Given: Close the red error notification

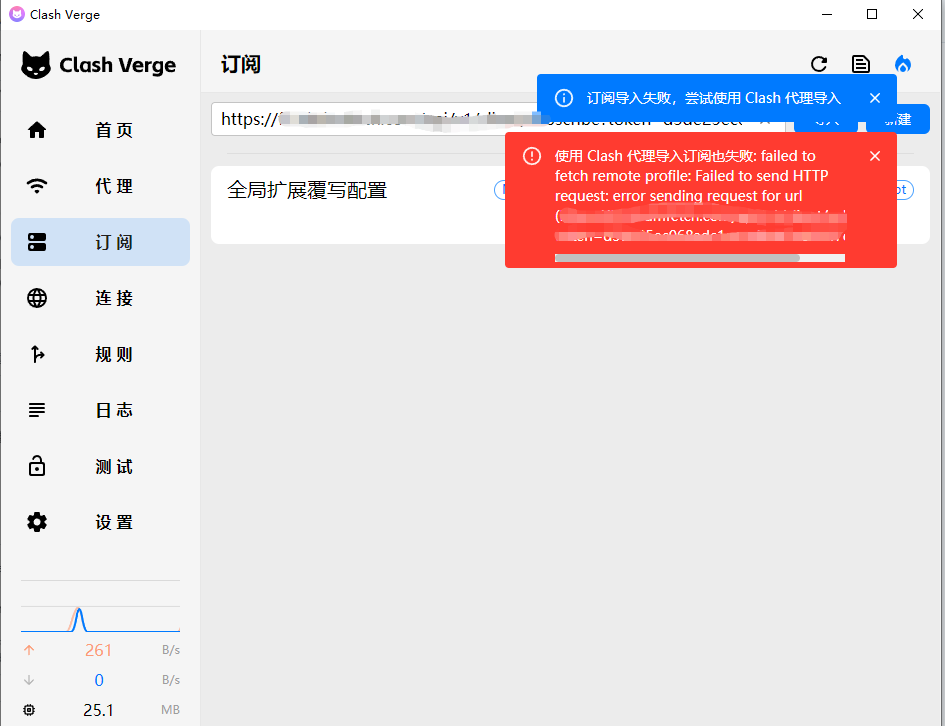Looking at the screenshot, I should (x=875, y=156).
